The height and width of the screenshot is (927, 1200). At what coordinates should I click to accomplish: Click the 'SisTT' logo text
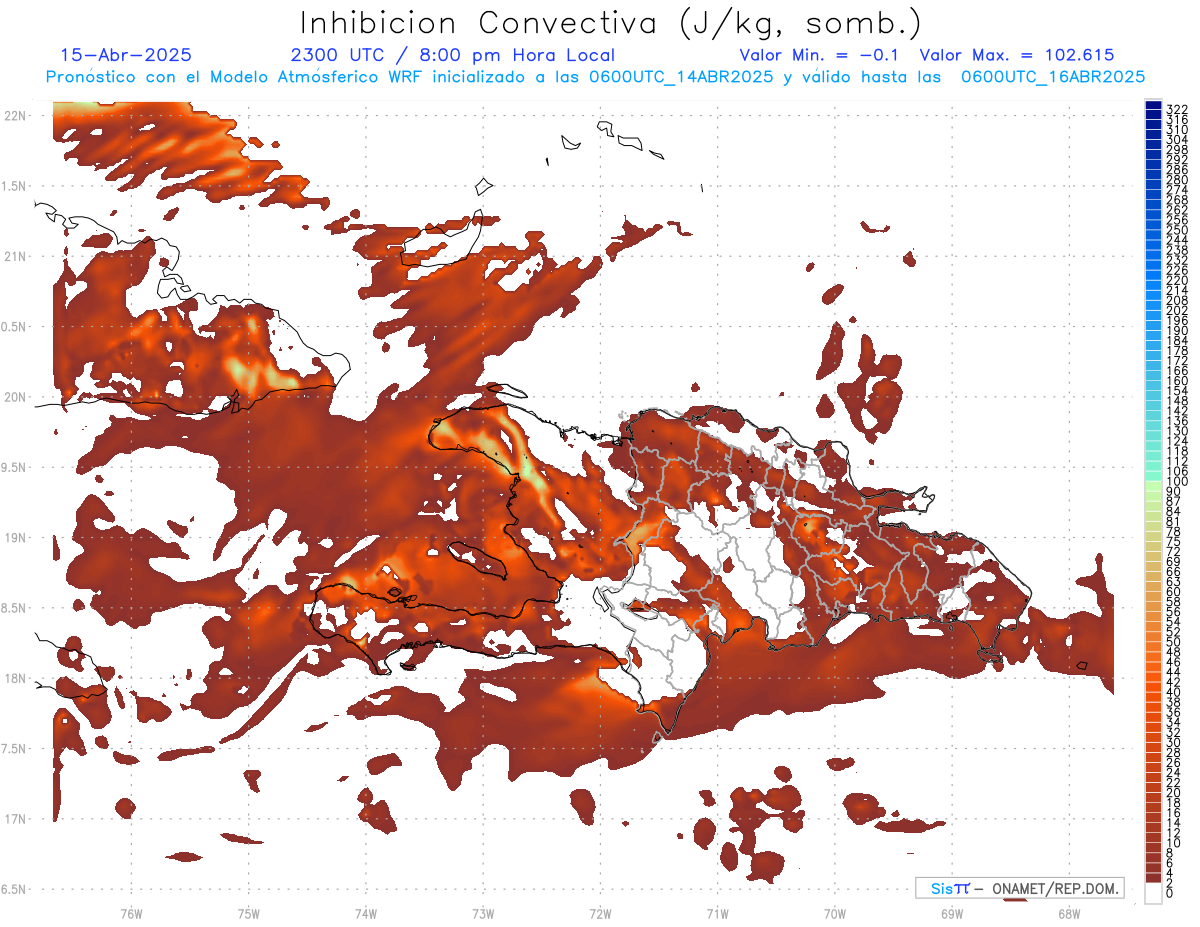click(x=950, y=888)
